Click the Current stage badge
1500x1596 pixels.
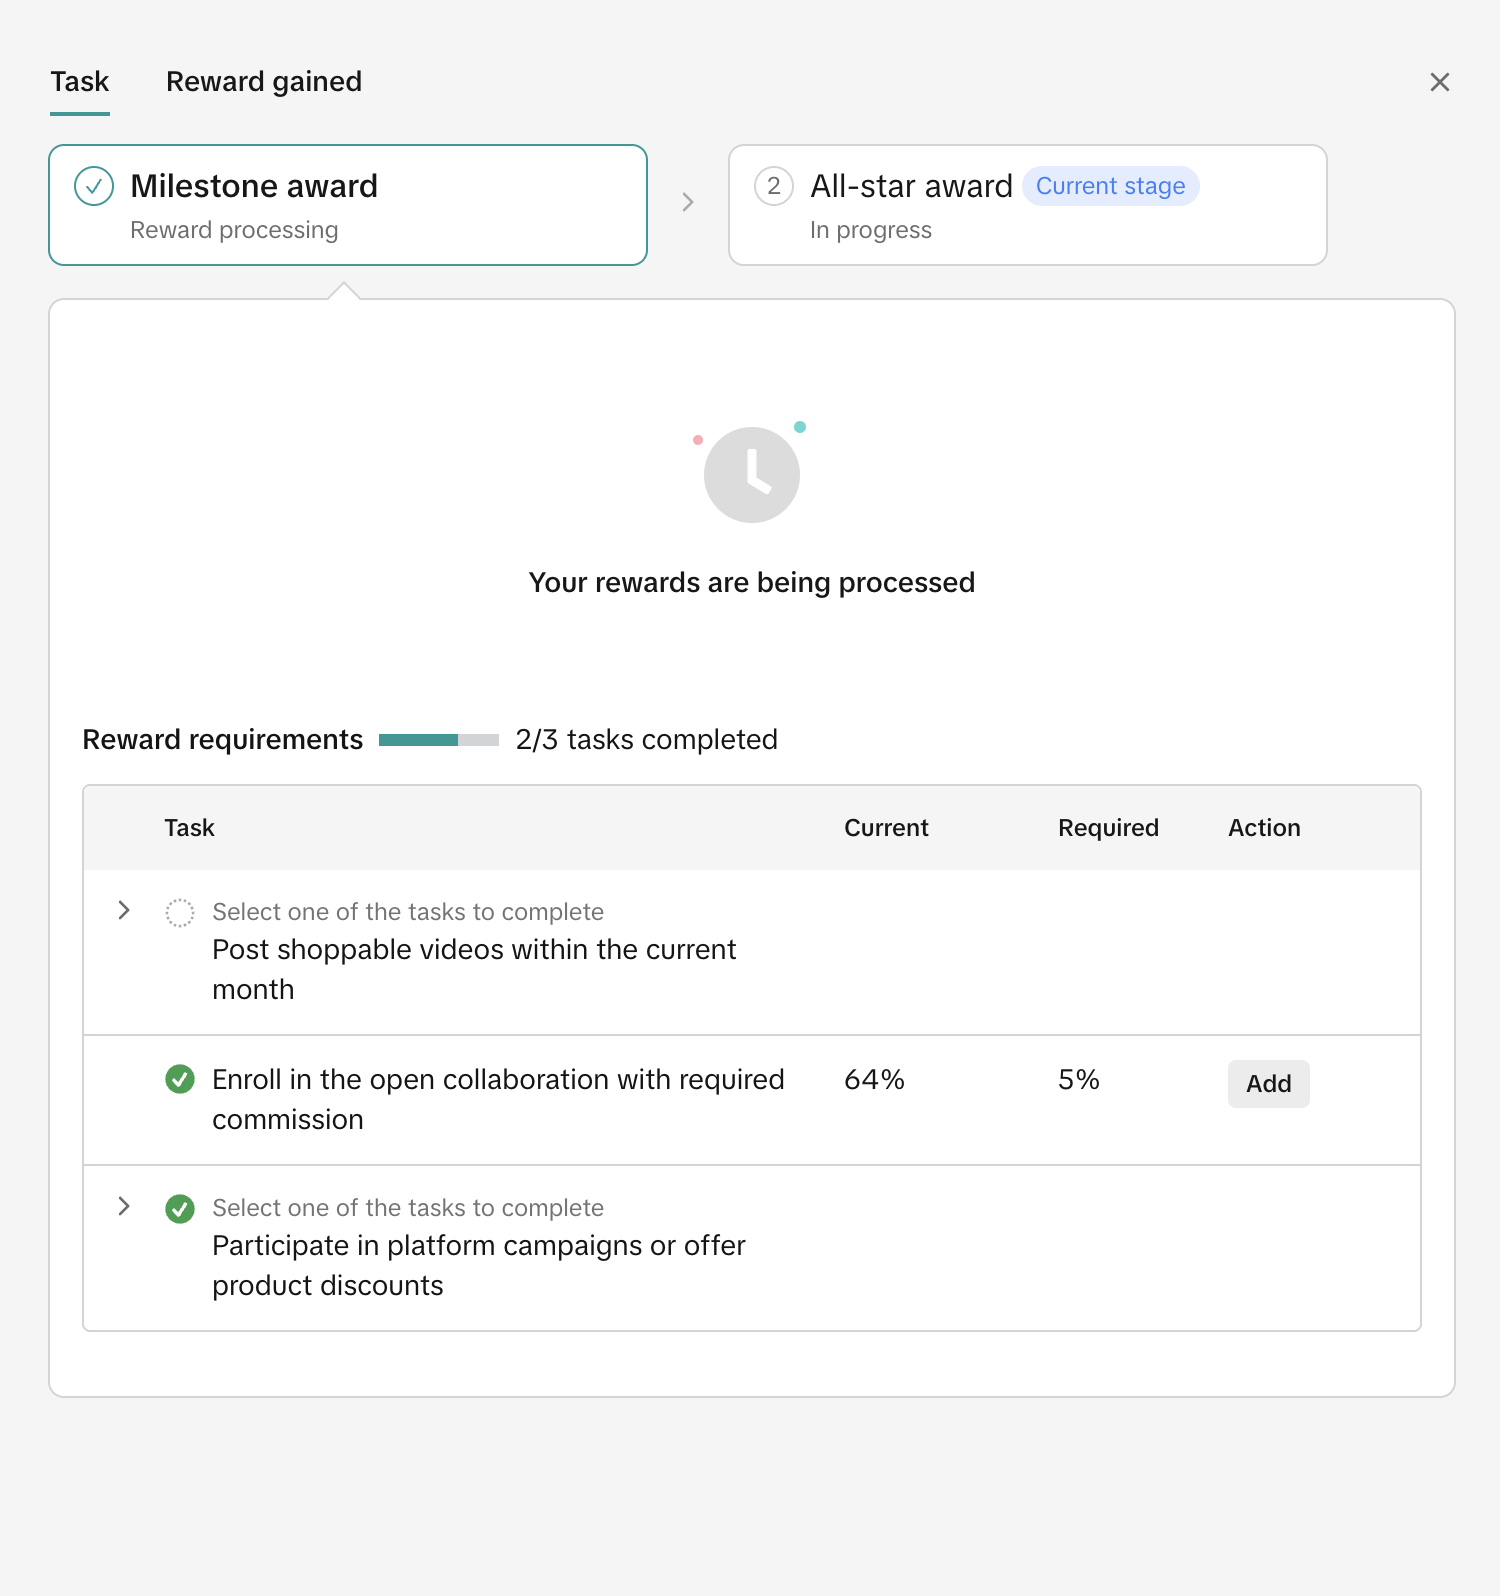point(1110,186)
